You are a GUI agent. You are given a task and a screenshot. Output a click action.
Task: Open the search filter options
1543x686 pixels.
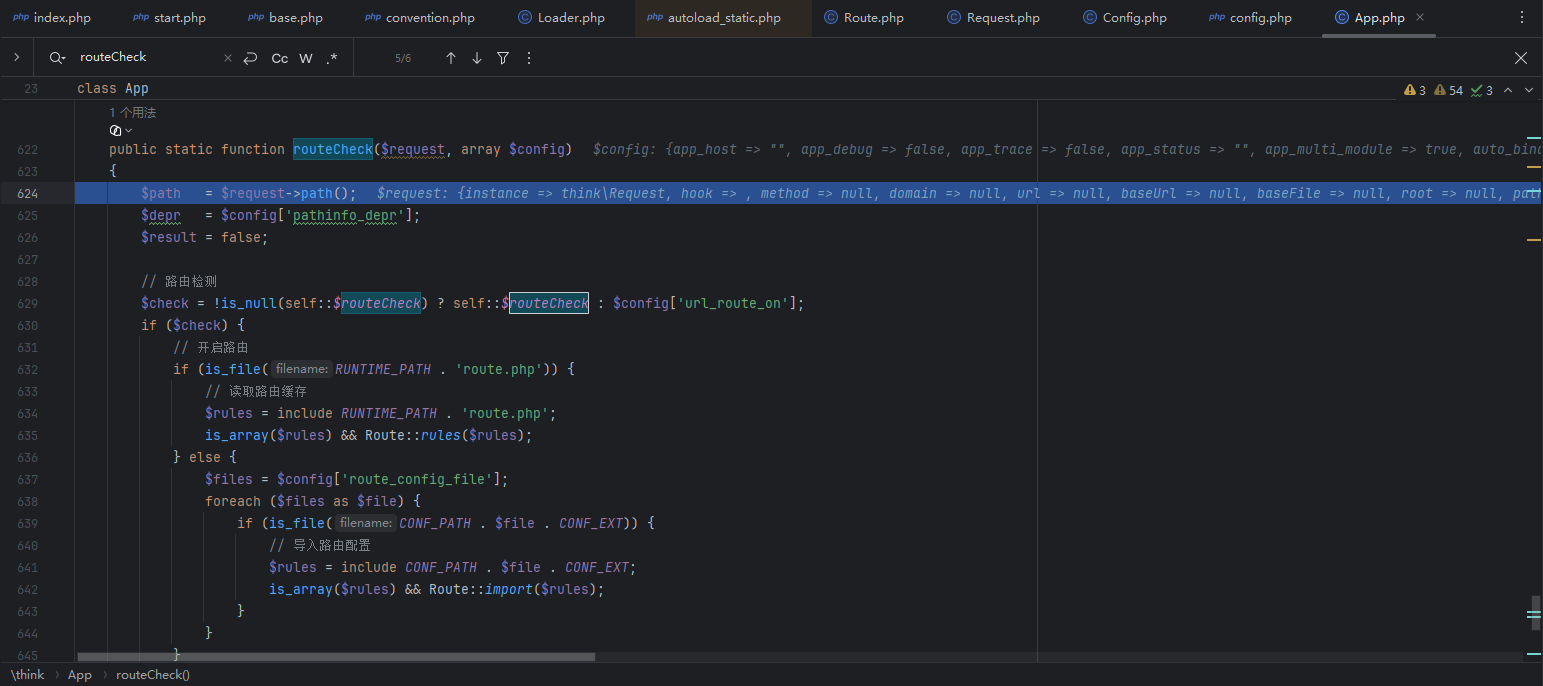pos(503,58)
